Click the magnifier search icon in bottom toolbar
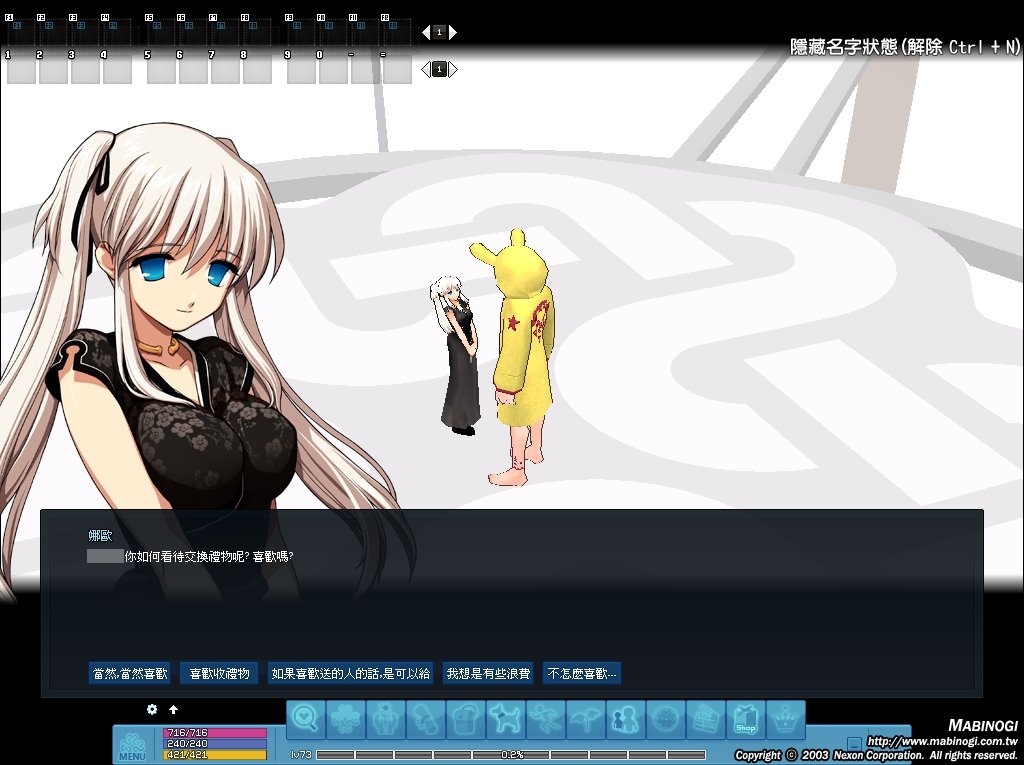 click(x=306, y=719)
